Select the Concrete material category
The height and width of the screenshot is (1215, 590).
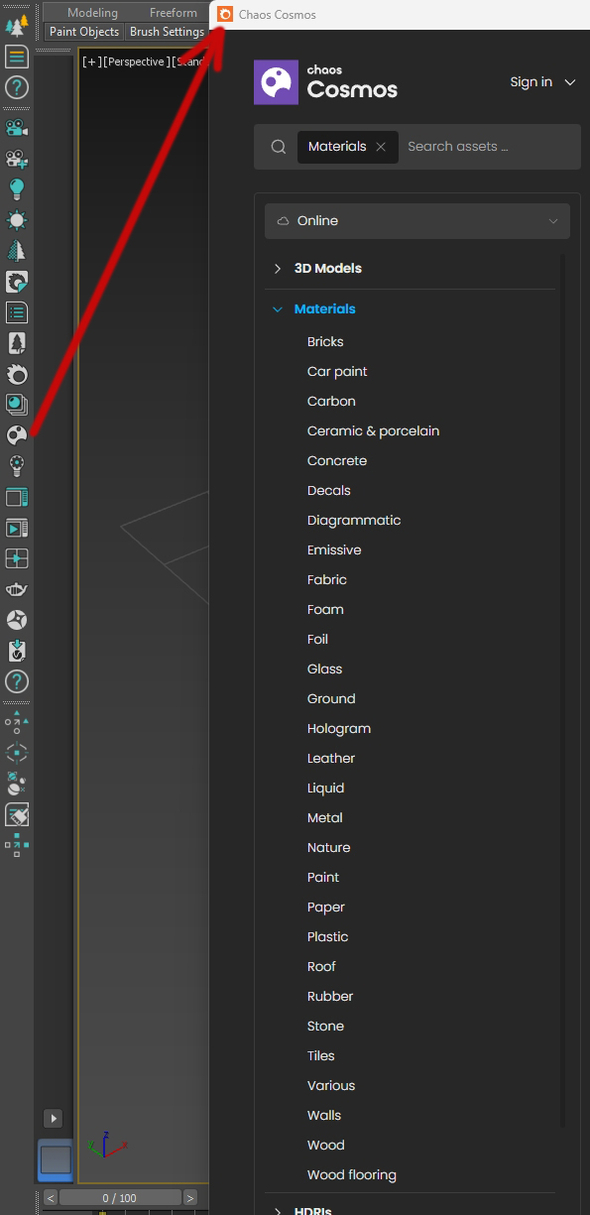point(337,461)
